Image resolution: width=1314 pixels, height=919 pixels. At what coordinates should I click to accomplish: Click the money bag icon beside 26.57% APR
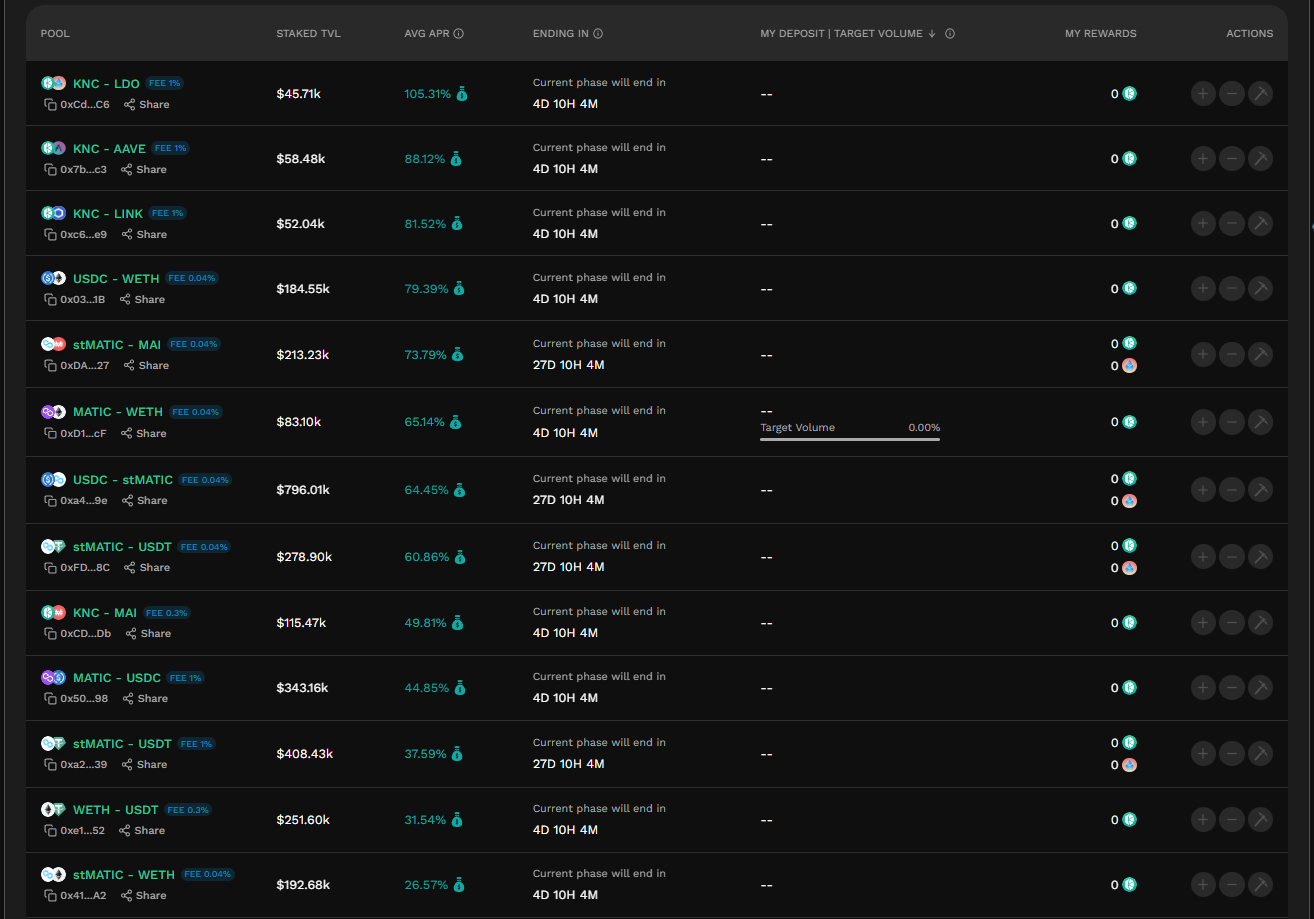[x=458, y=885]
